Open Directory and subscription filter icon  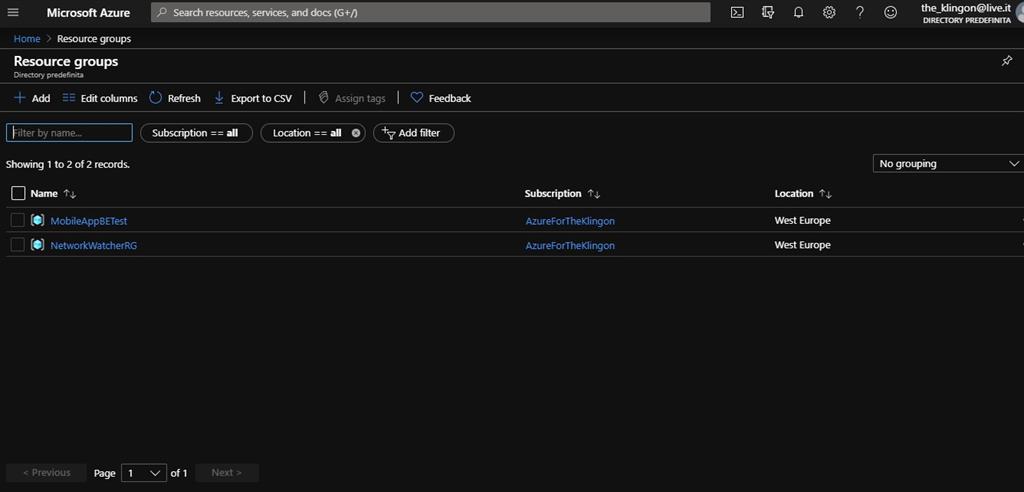click(x=768, y=12)
